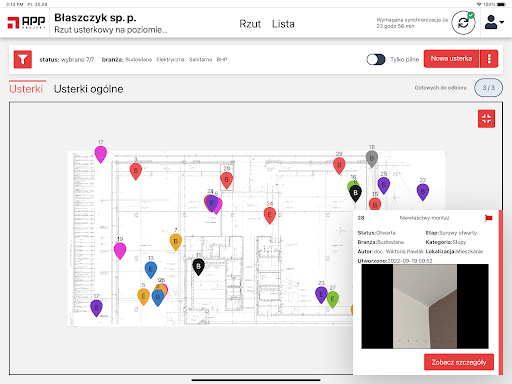Open the defect photo thumbnail
This screenshot has width=512, height=384.
point(425,306)
